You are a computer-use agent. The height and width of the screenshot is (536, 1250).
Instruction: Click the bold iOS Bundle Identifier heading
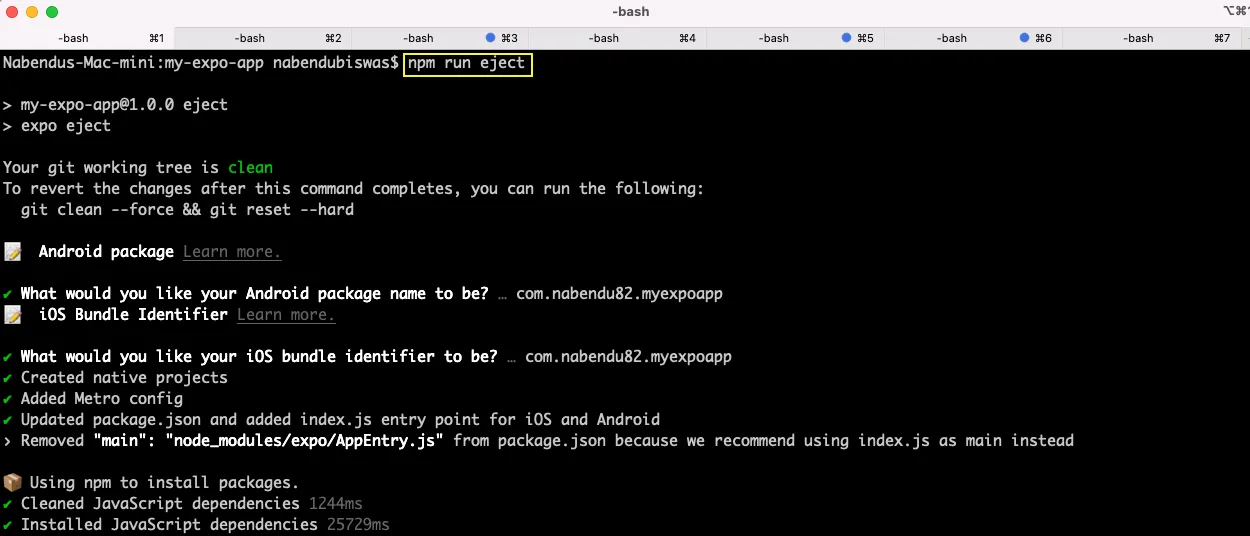(x=133, y=315)
